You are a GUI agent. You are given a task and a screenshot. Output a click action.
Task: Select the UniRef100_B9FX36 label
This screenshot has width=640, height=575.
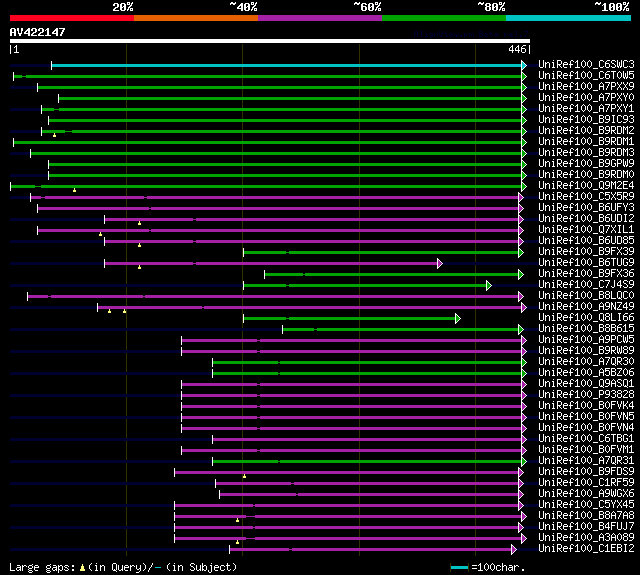586,274
